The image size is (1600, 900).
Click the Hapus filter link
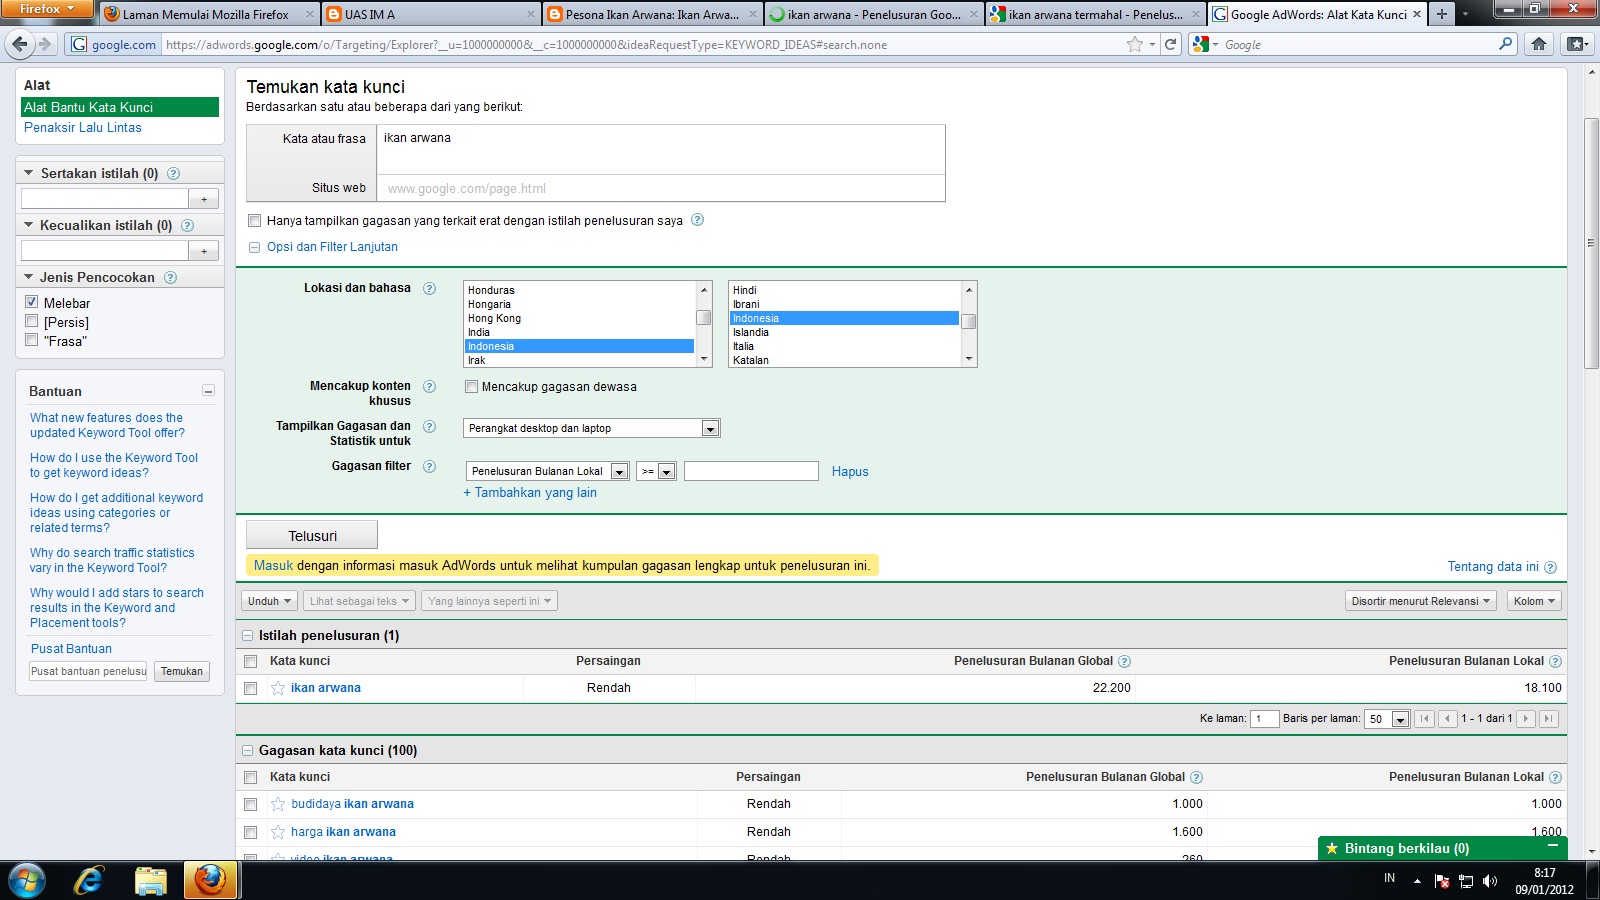pos(850,472)
